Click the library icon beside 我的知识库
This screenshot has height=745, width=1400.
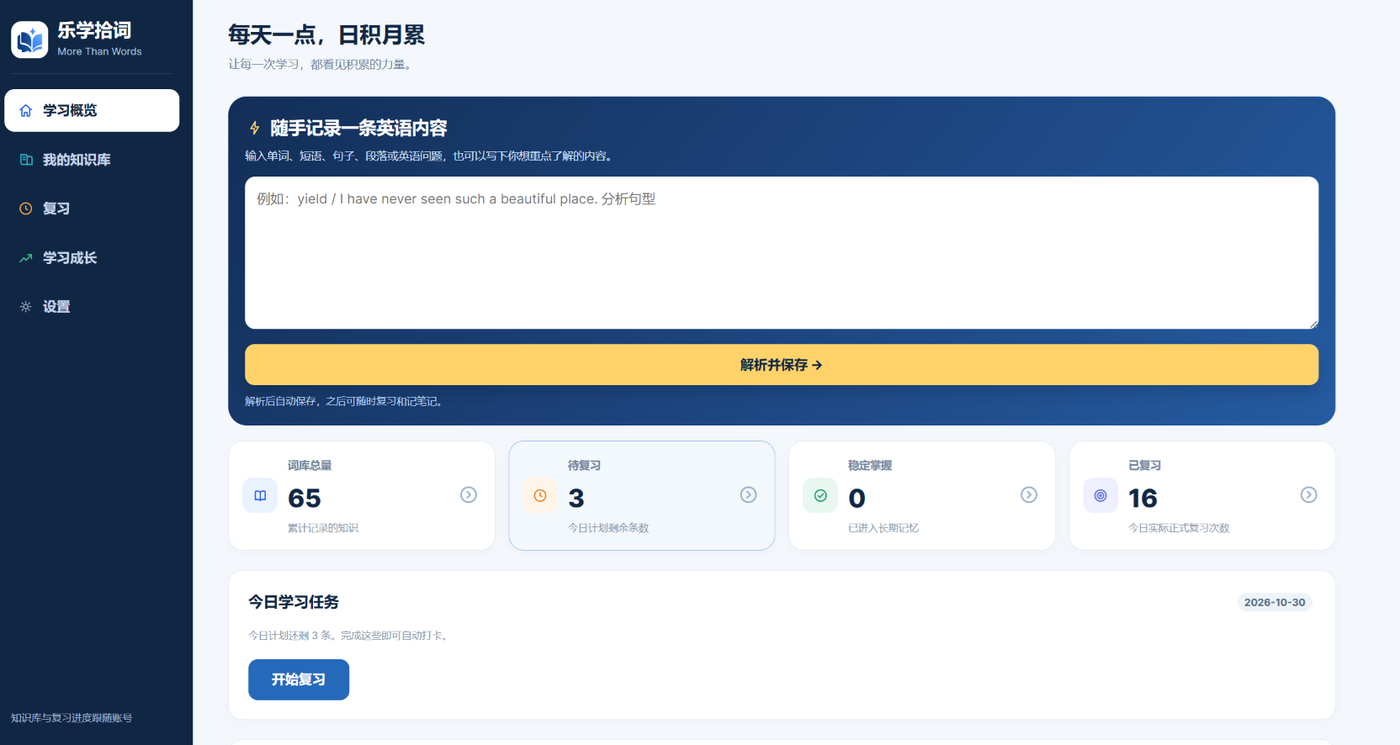26,159
